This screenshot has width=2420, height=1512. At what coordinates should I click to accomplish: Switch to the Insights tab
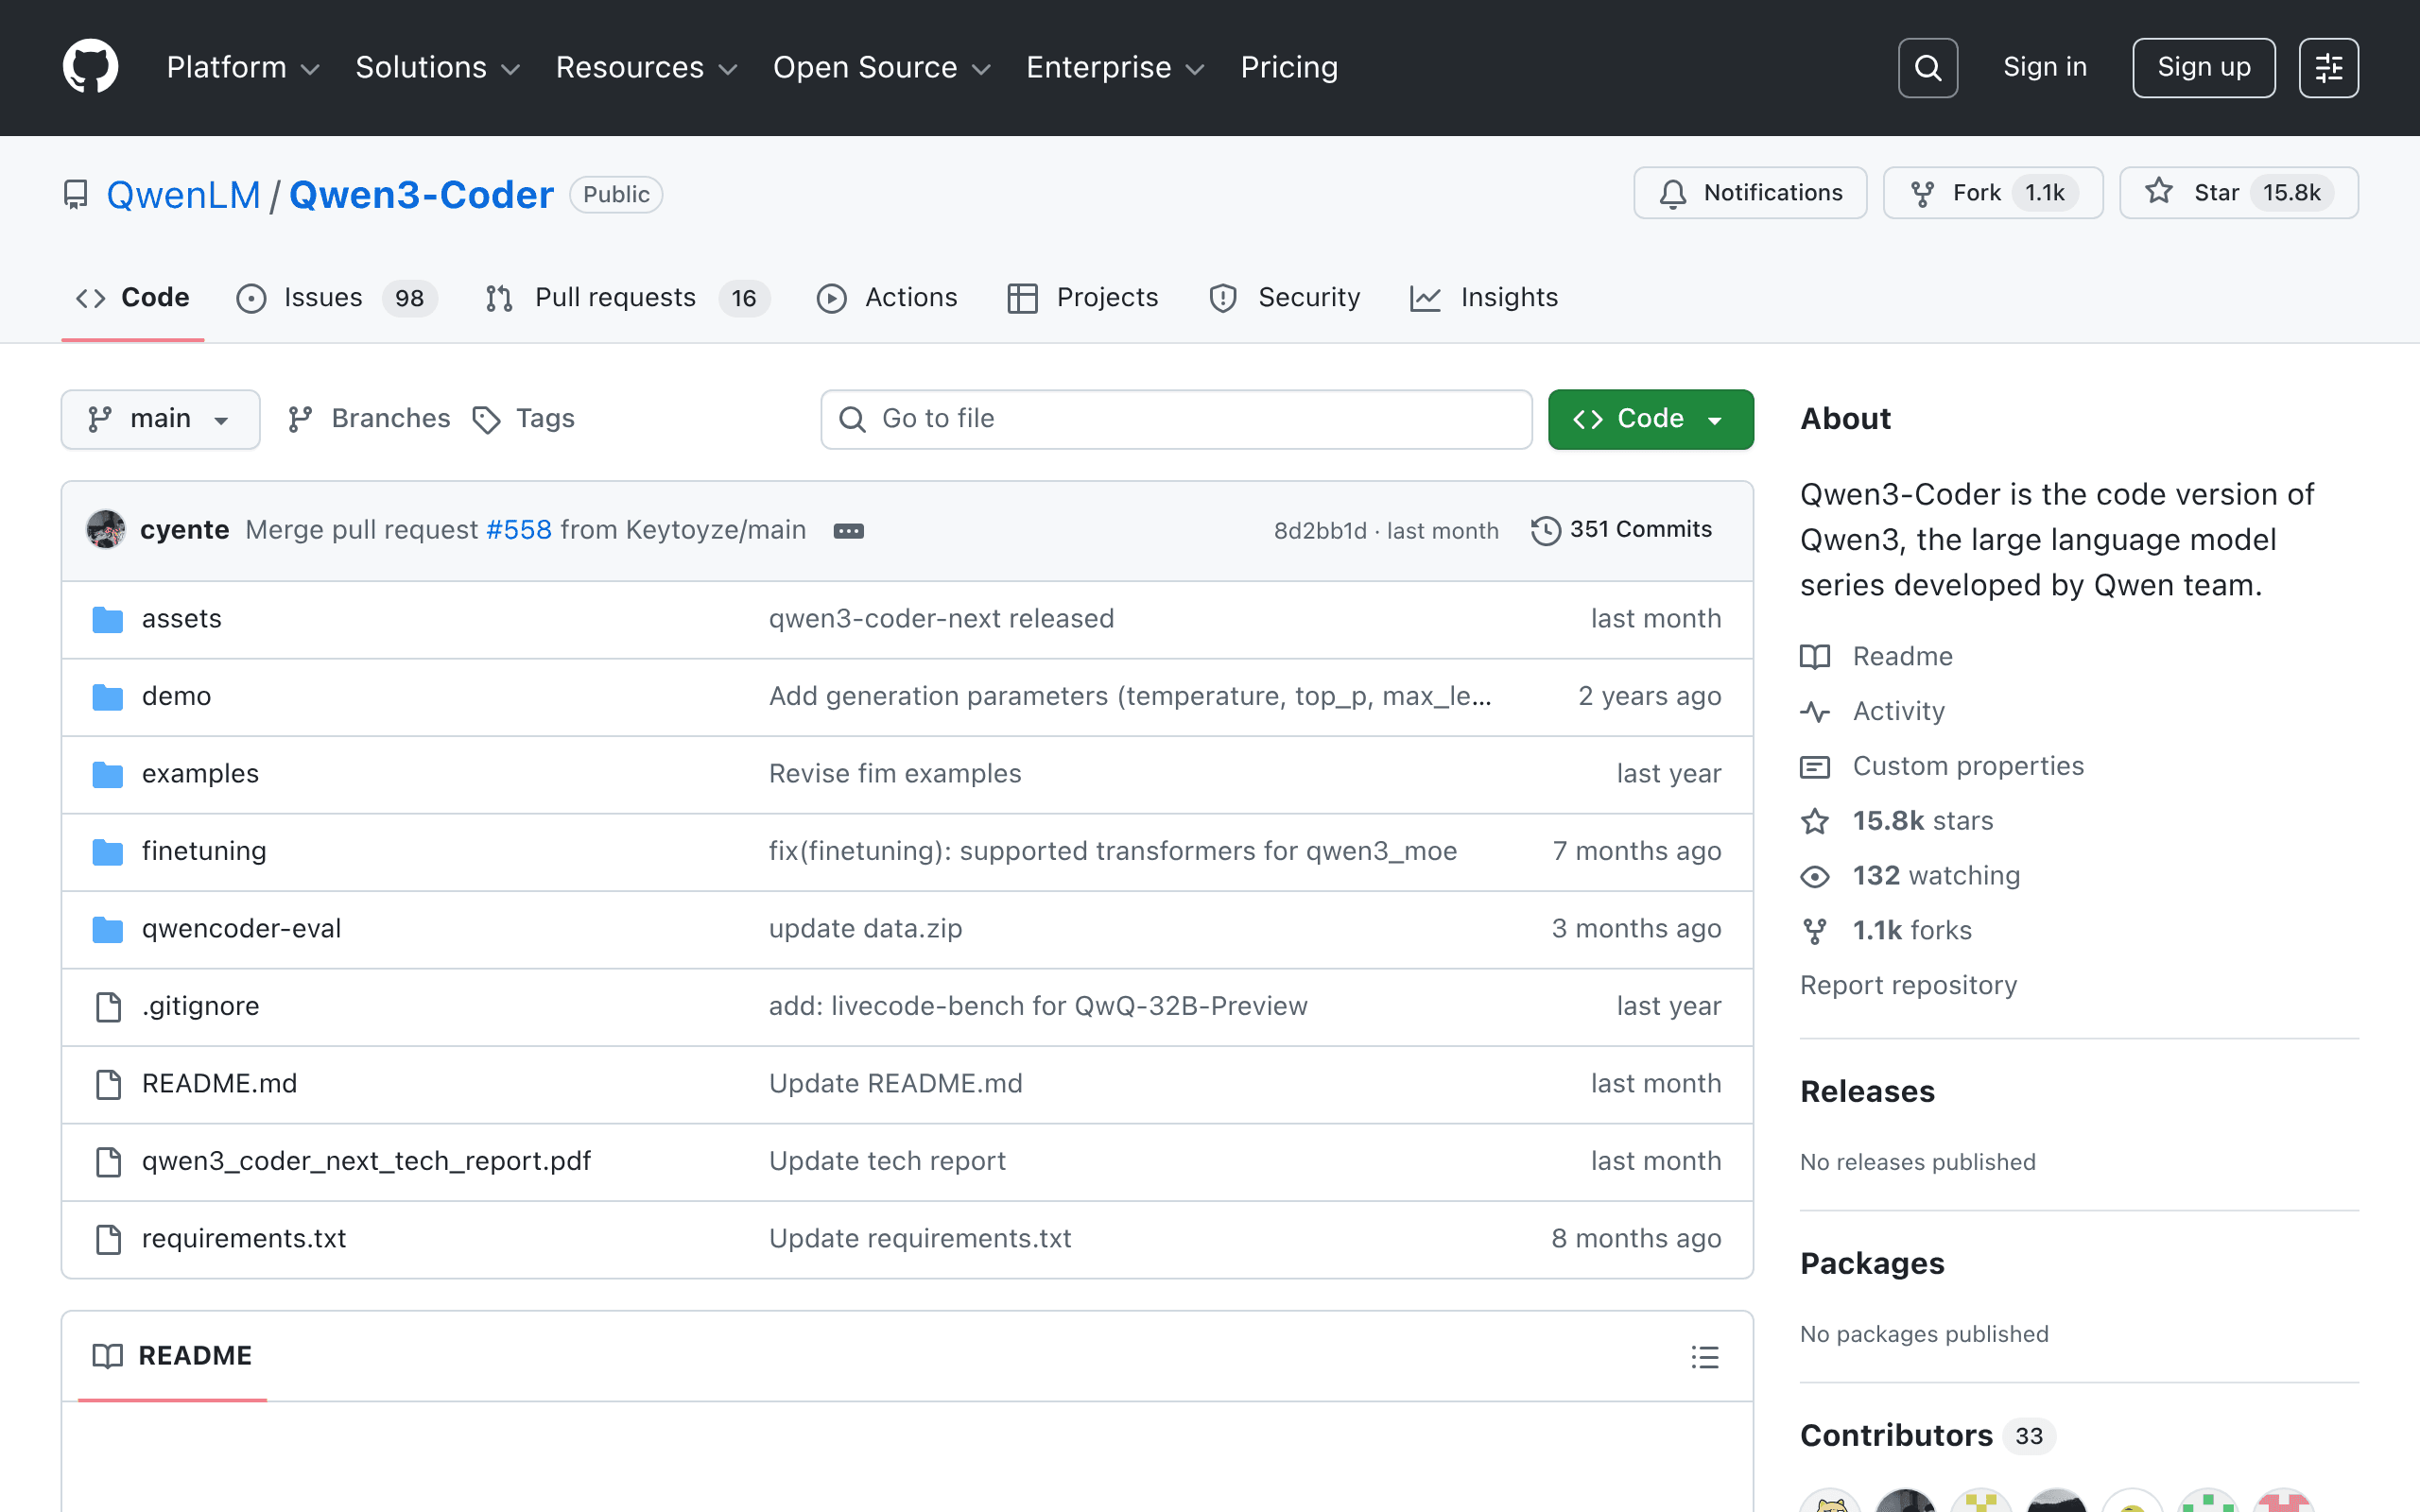coord(1484,298)
